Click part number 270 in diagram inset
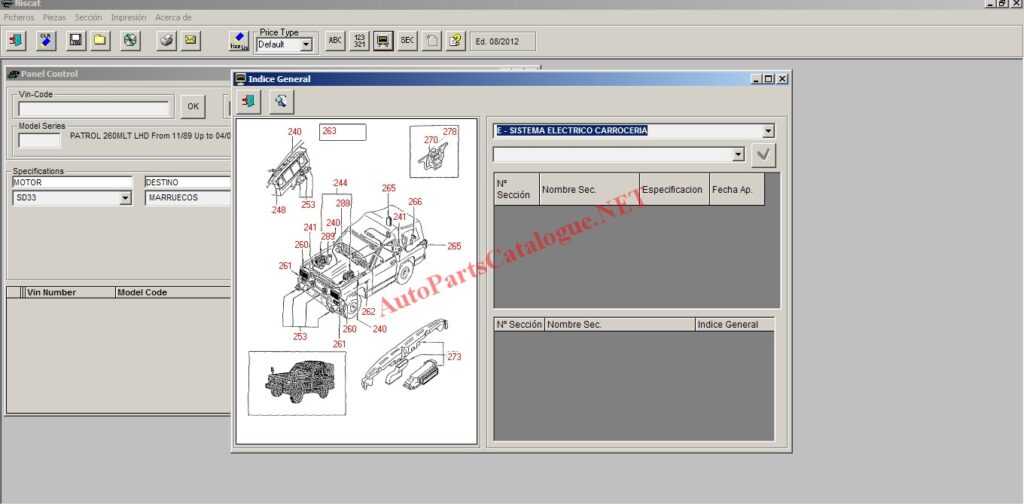1024x504 pixels. pos(430,140)
